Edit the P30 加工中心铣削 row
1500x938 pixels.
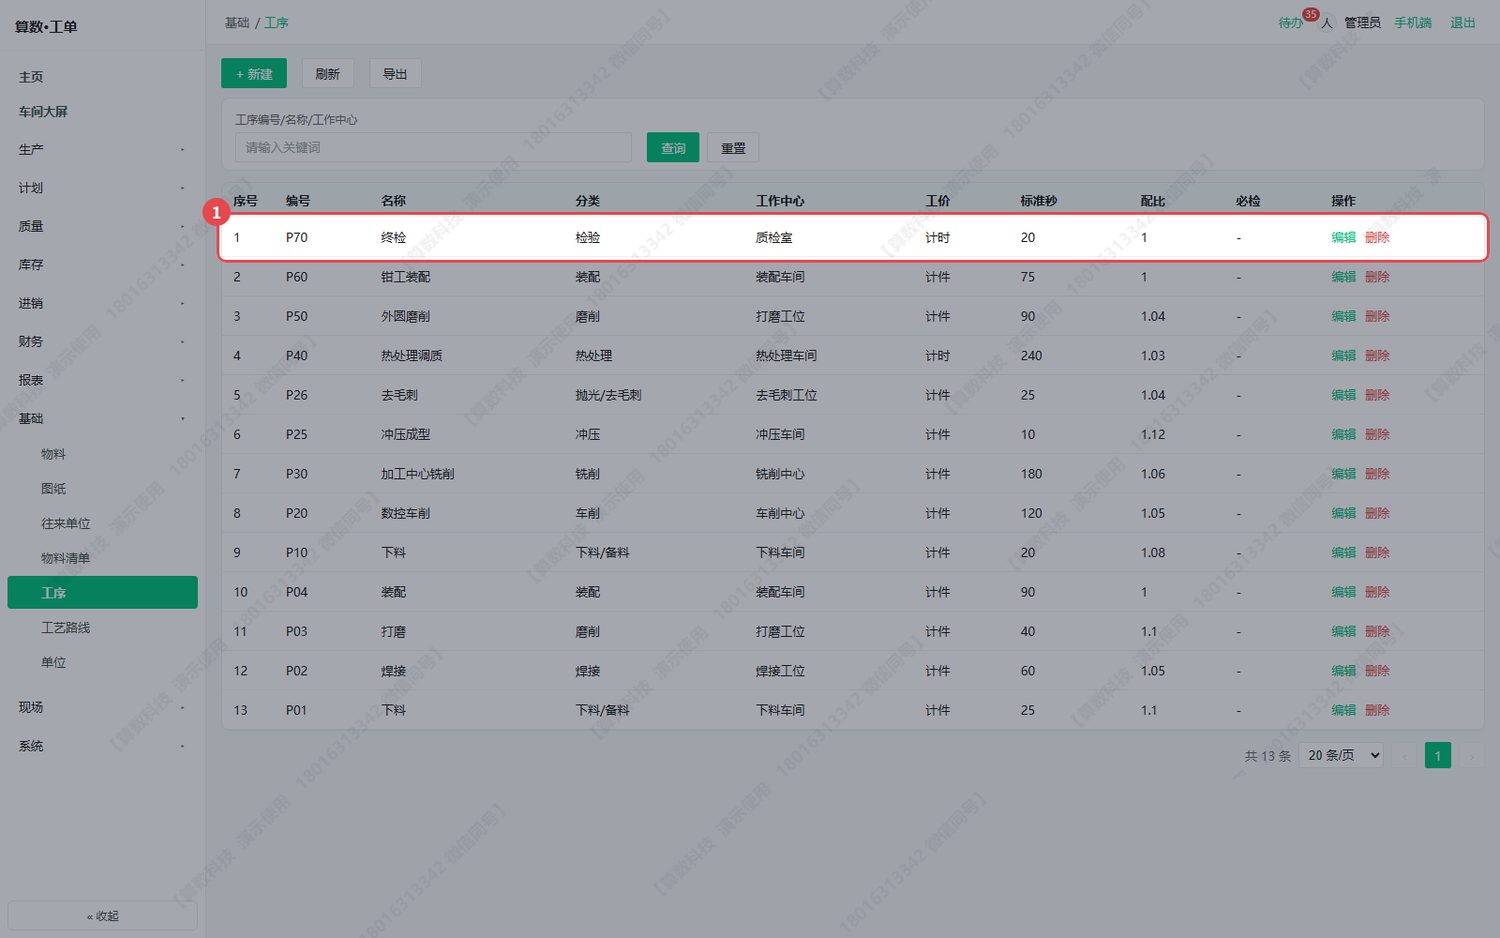pos(1343,474)
